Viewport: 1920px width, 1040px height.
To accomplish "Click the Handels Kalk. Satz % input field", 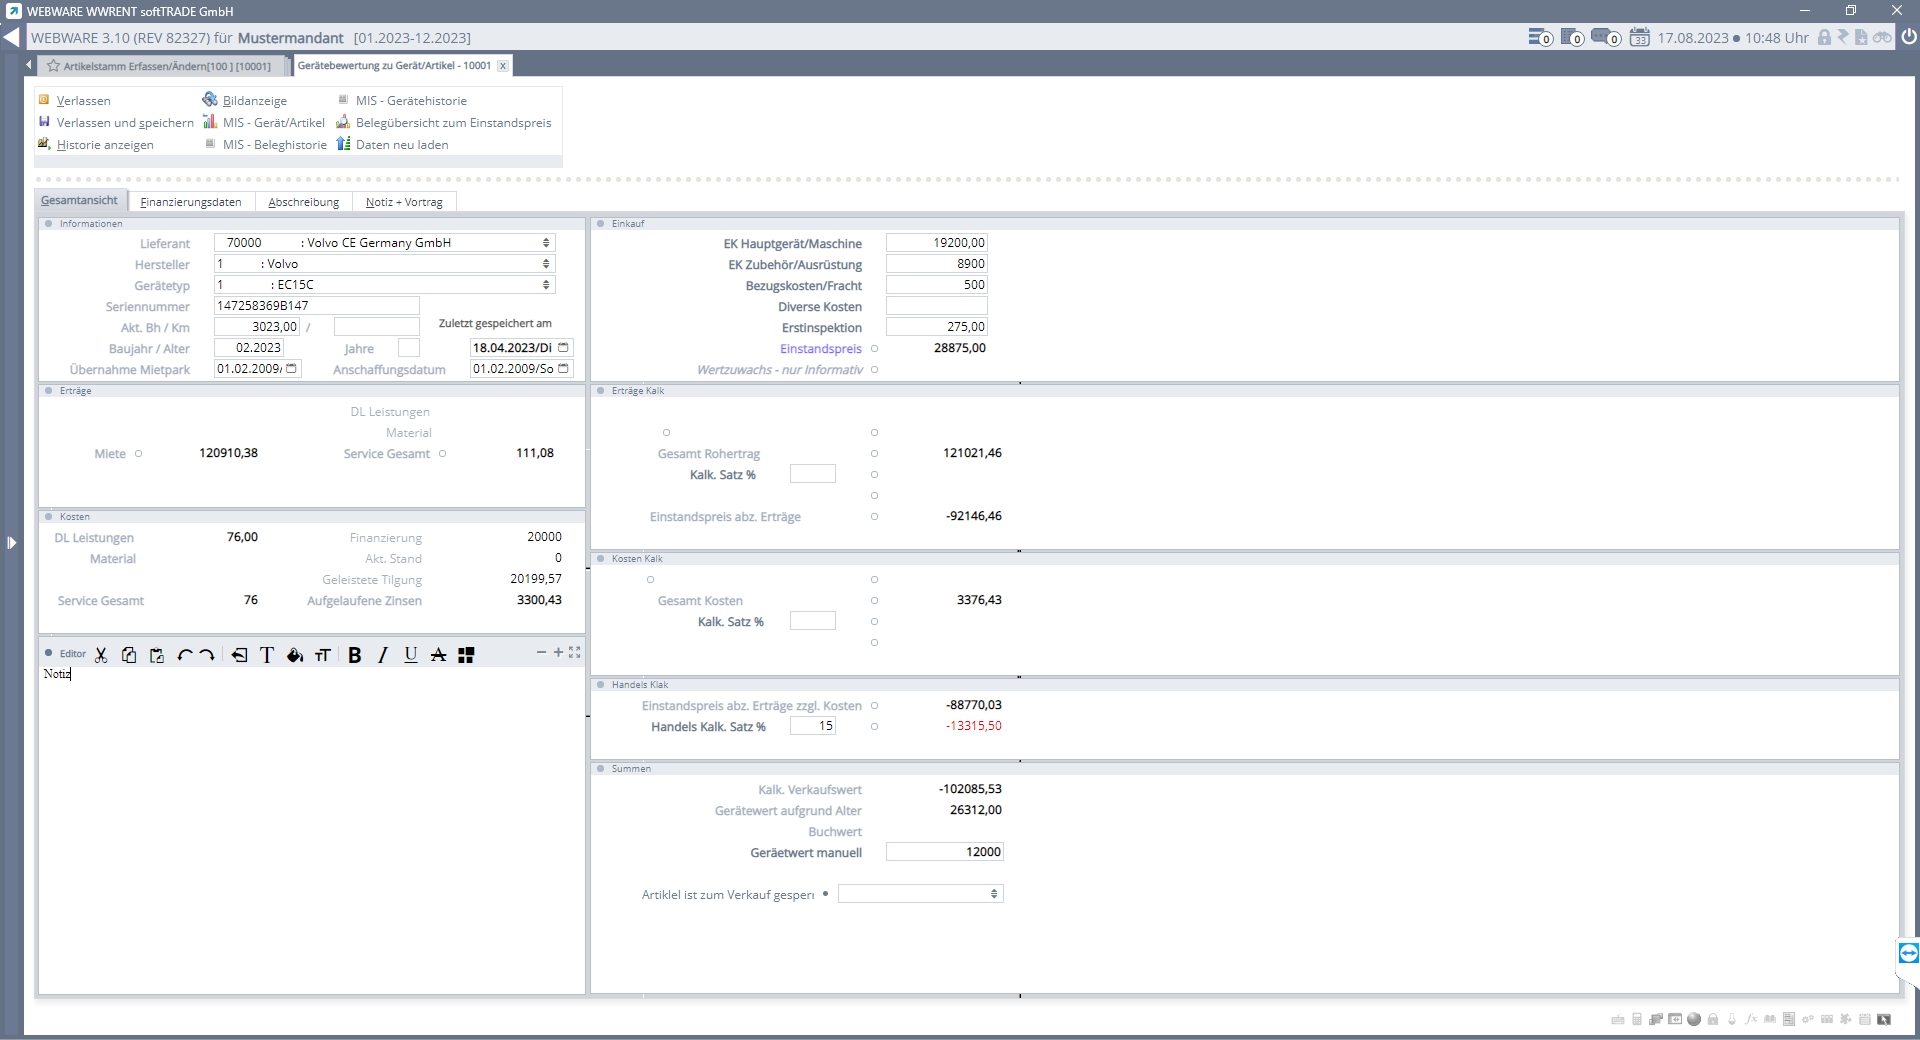I will [x=813, y=726].
